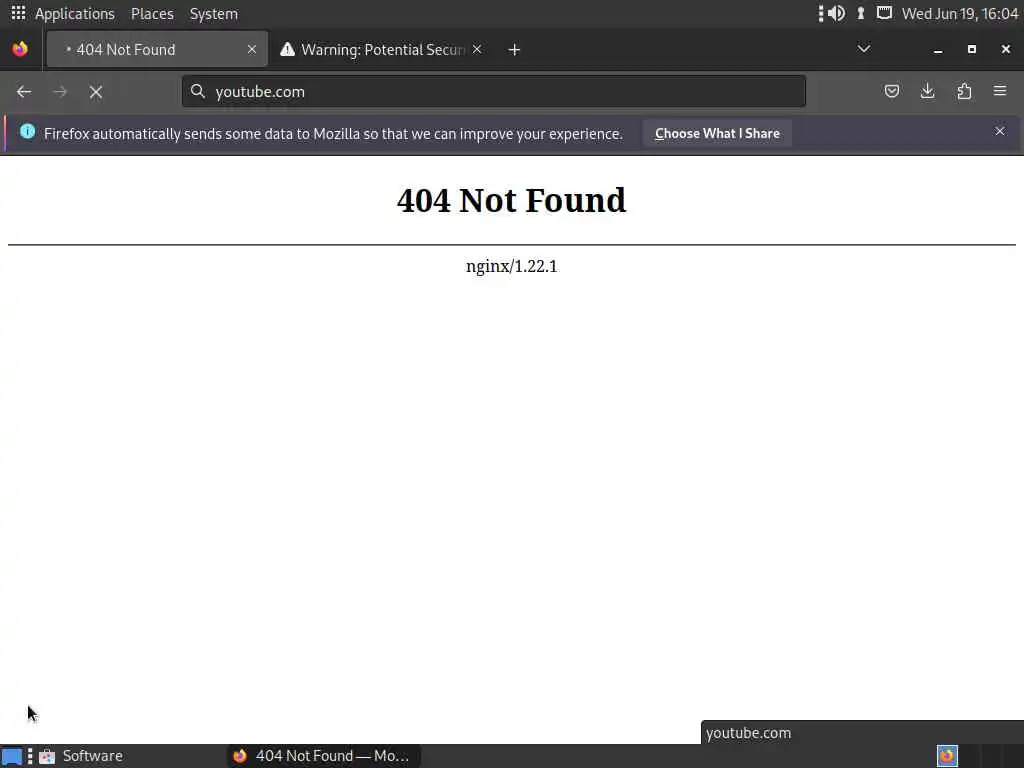Screen dimensions: 1024x768
Task: Select the 404 Not Found taskbar window button
Action: [x=324, y=756]
